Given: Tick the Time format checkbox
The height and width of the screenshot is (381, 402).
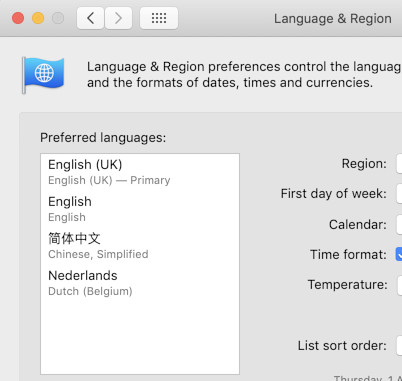Looking at the screenshot, I should (399, 254).
